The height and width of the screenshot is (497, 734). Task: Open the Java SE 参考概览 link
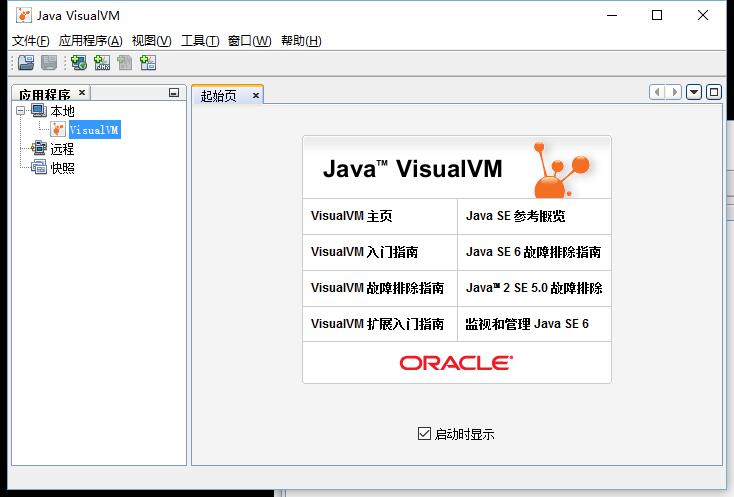pyautogui.click(x=515, y=216)
